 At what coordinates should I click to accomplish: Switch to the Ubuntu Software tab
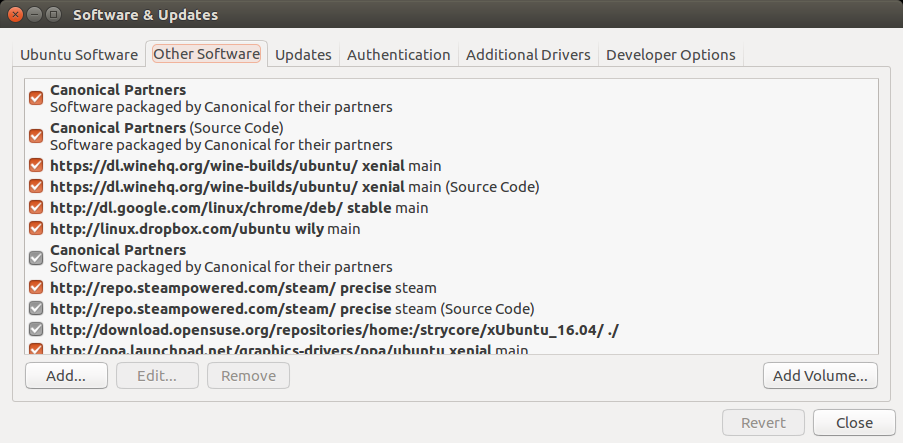tap(79, 55)
